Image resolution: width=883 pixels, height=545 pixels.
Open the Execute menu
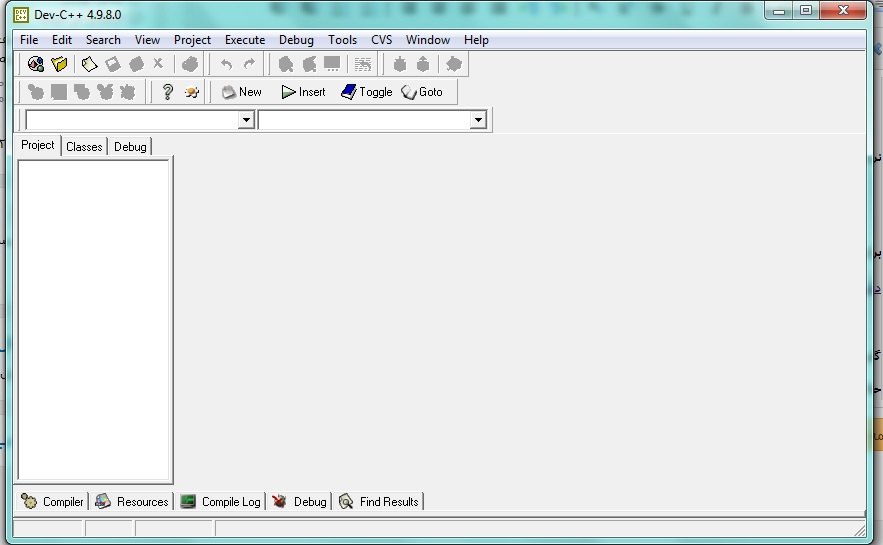point(245,40)
